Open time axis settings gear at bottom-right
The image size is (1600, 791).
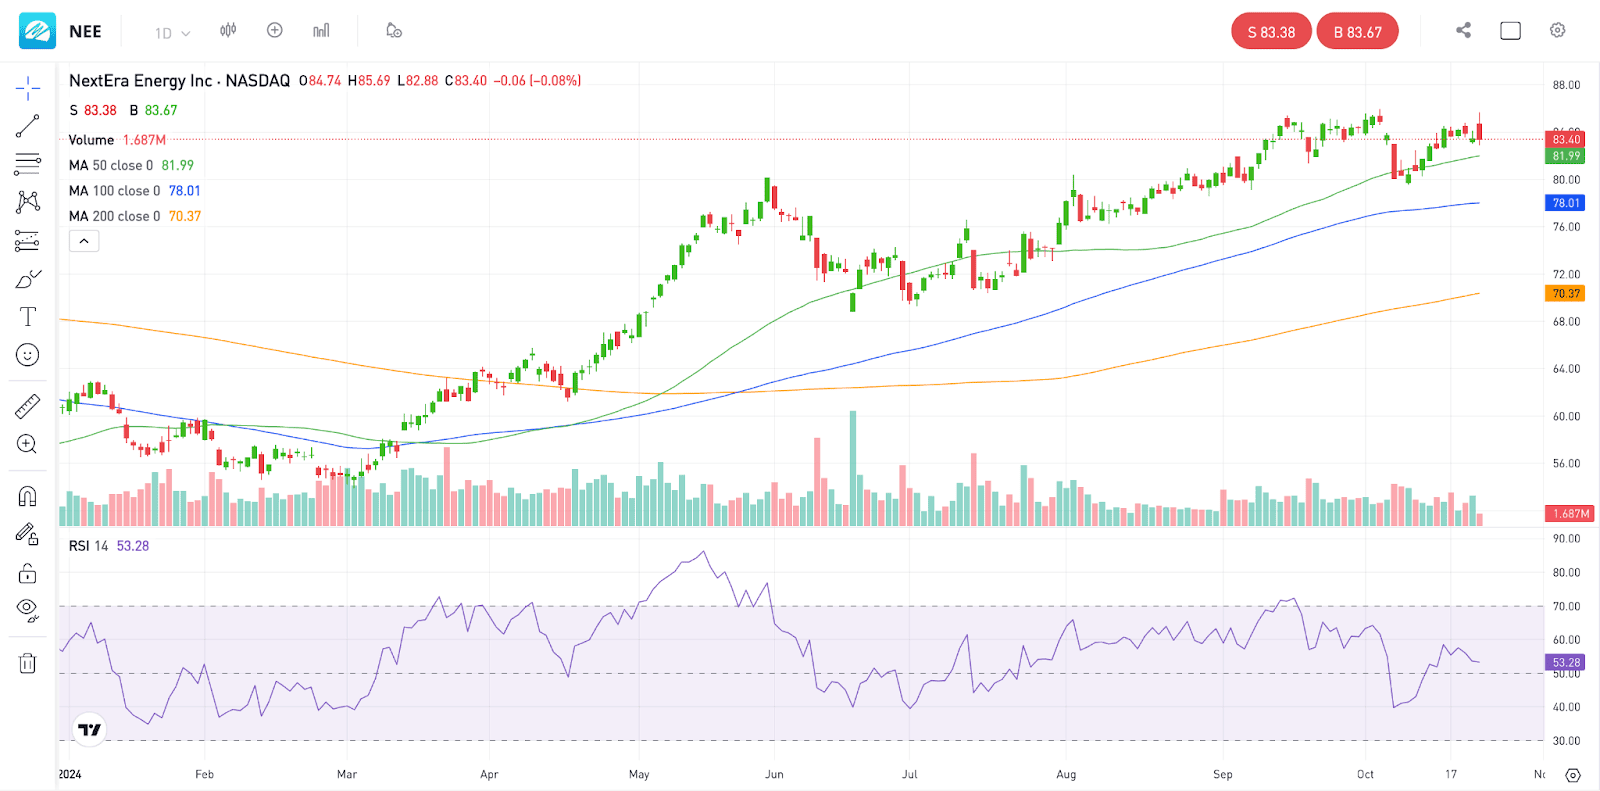(x=1572, y=775)
